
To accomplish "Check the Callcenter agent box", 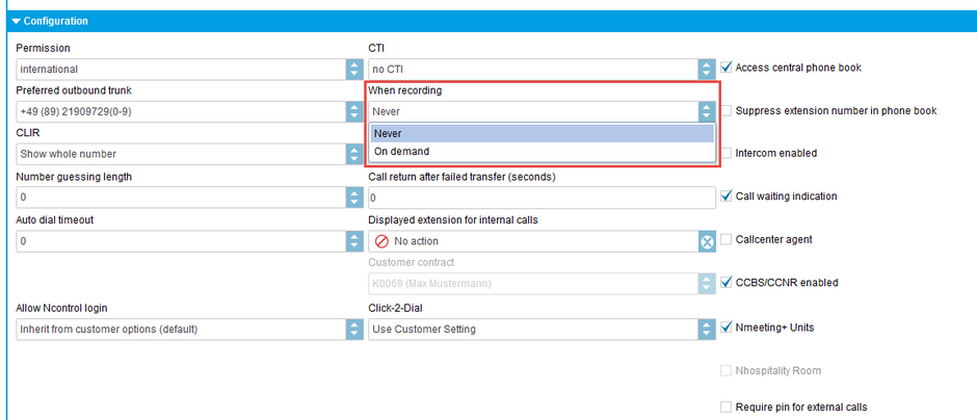I will (726, 239).
